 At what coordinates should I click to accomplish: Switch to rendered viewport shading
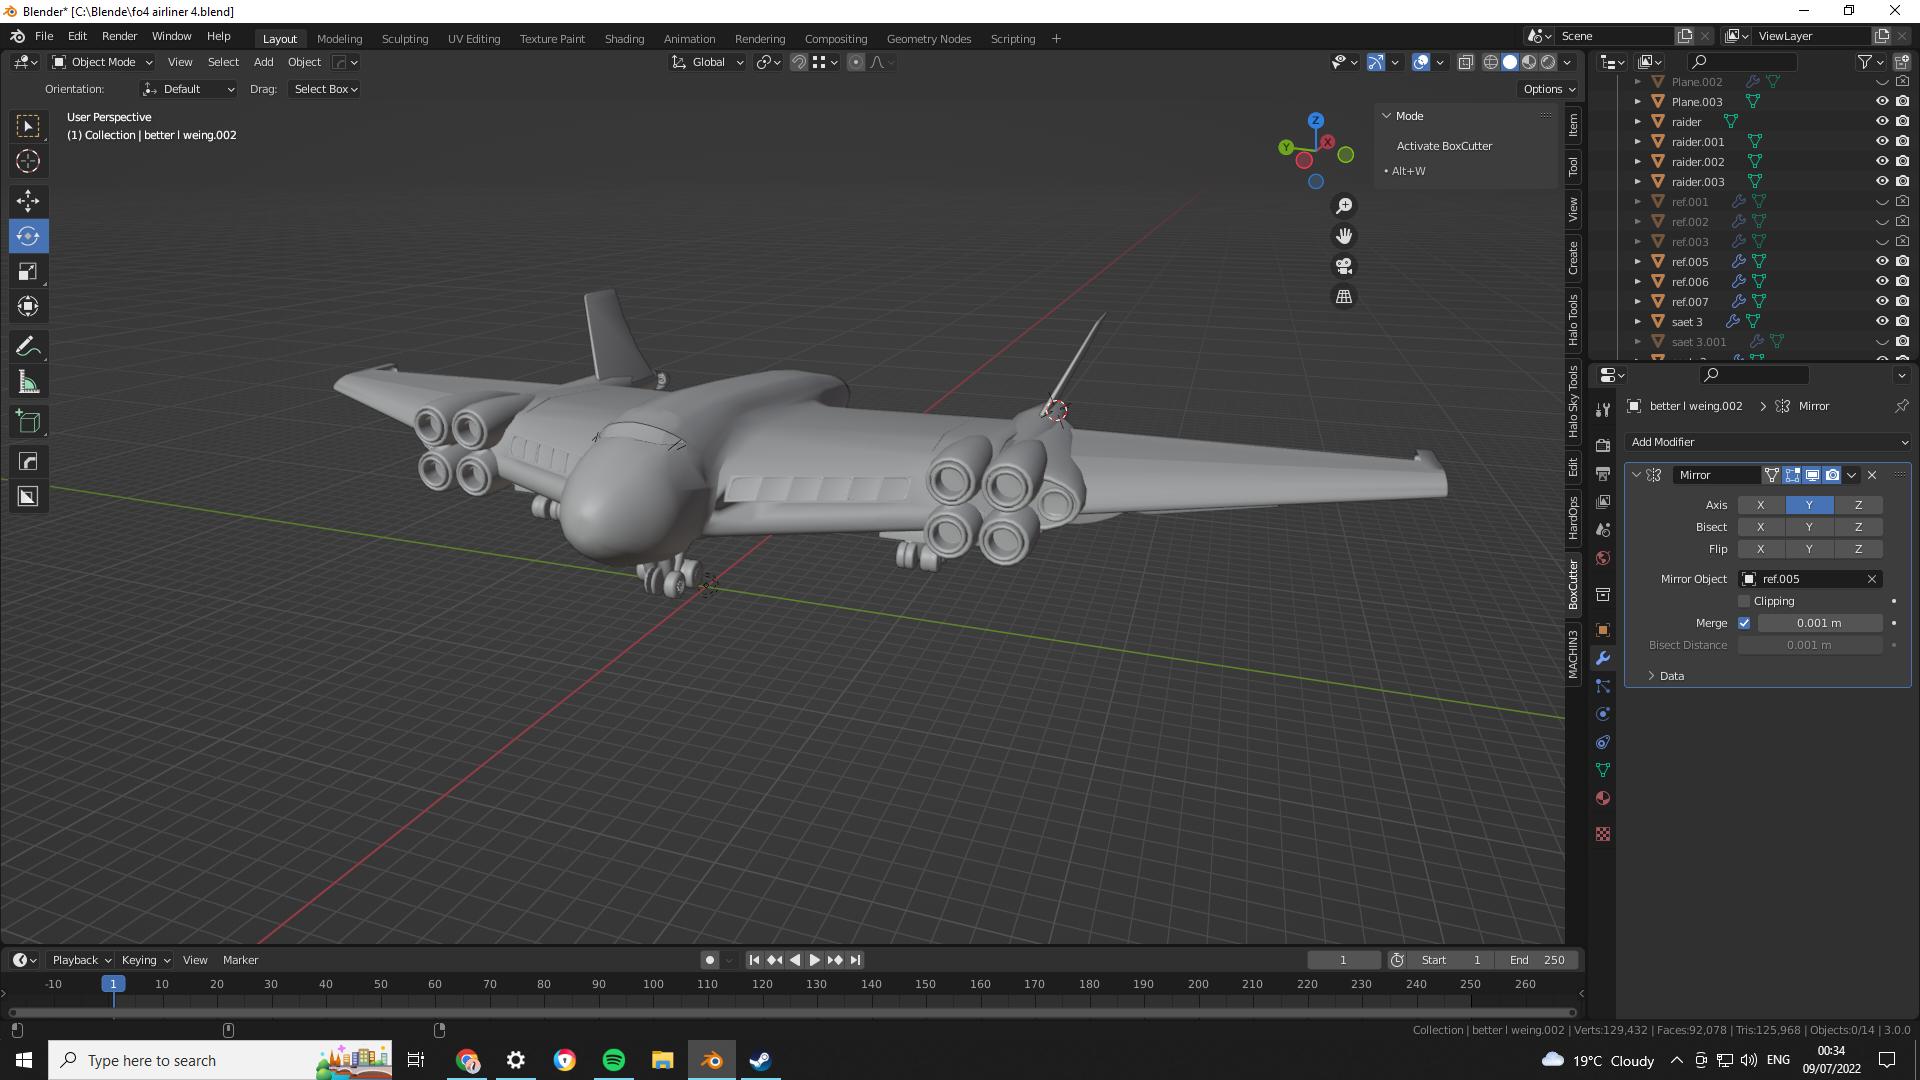tap(1548, 62)
